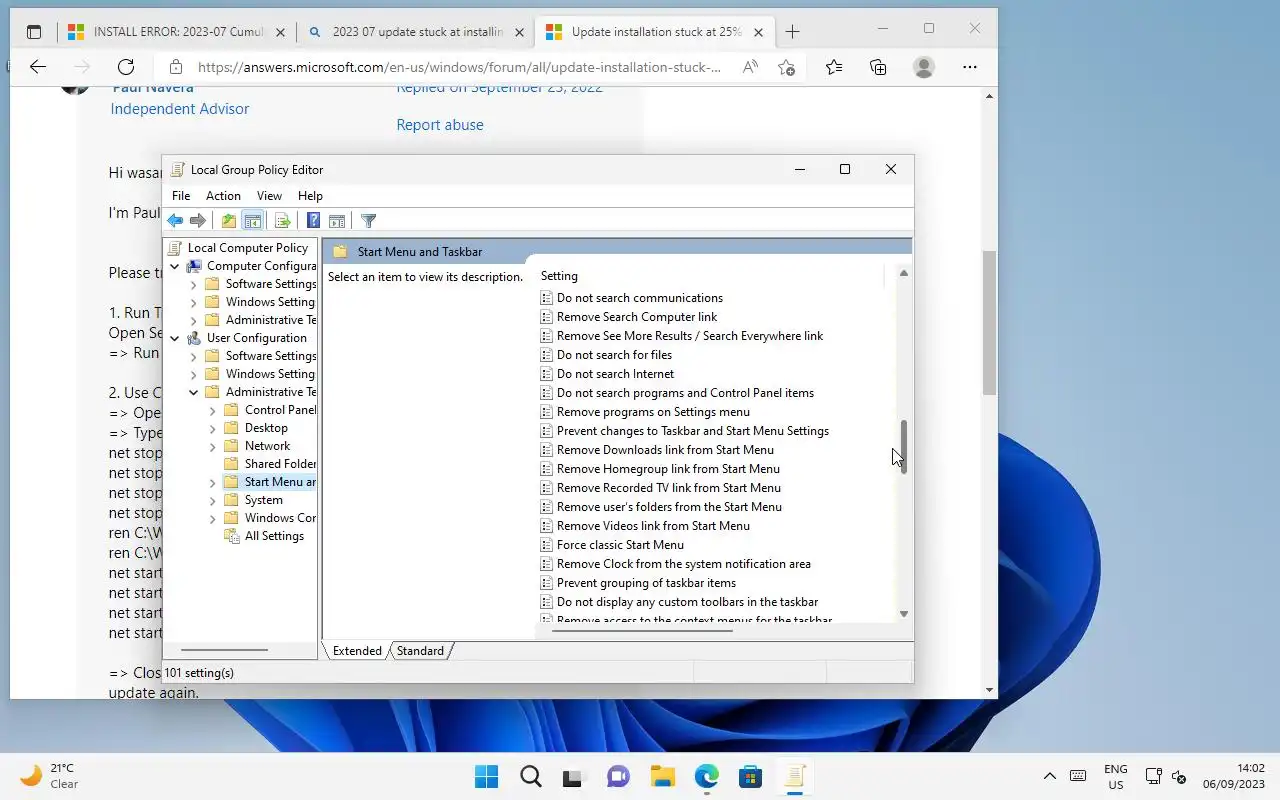Select Local Computer Policy root node
1280x800 pixels.
point(247,248)
